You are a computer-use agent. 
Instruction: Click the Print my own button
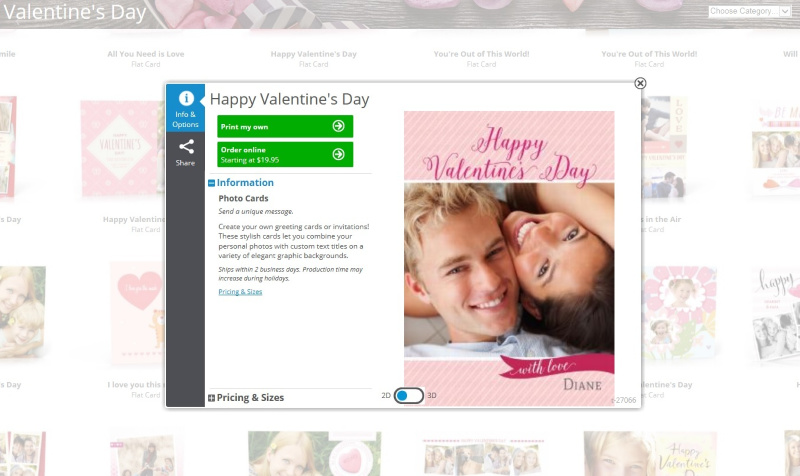click(285, 127)
